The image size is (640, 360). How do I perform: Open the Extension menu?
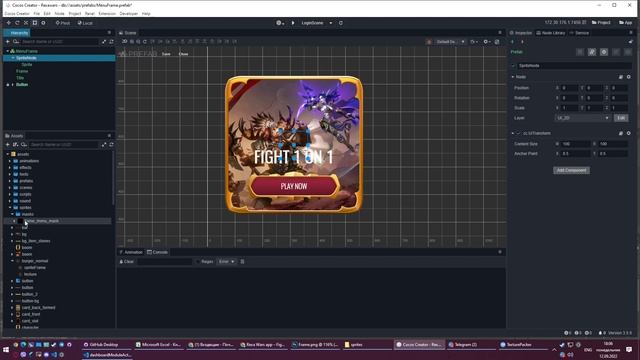[x=107, y=13]
